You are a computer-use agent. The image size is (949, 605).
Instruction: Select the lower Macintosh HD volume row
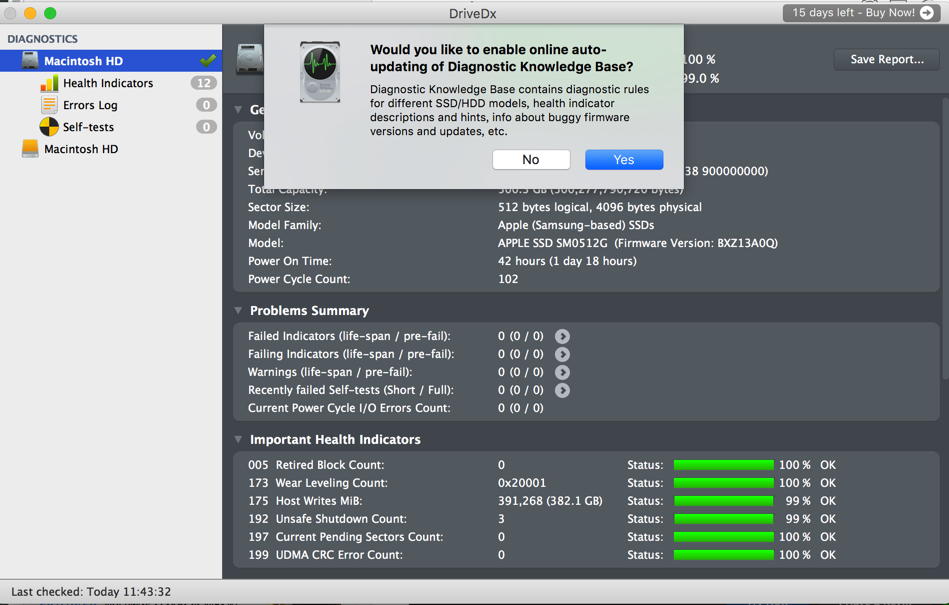pos(111,149)
